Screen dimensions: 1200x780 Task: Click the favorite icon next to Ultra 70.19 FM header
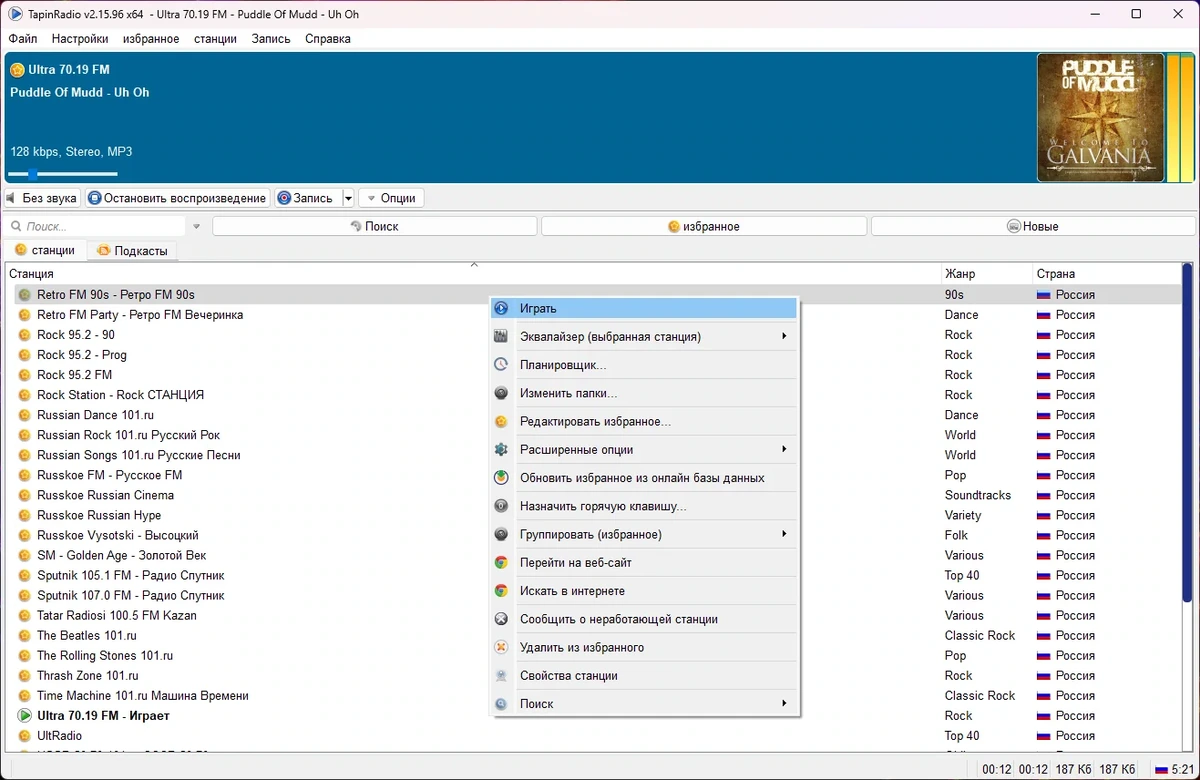coord(17,70)
